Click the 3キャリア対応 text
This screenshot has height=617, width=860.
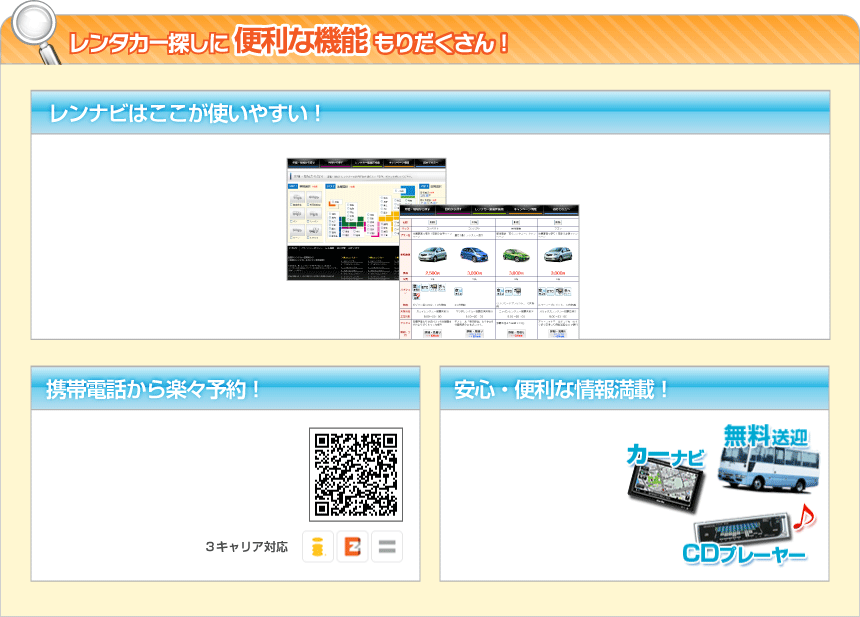[247, 547]
